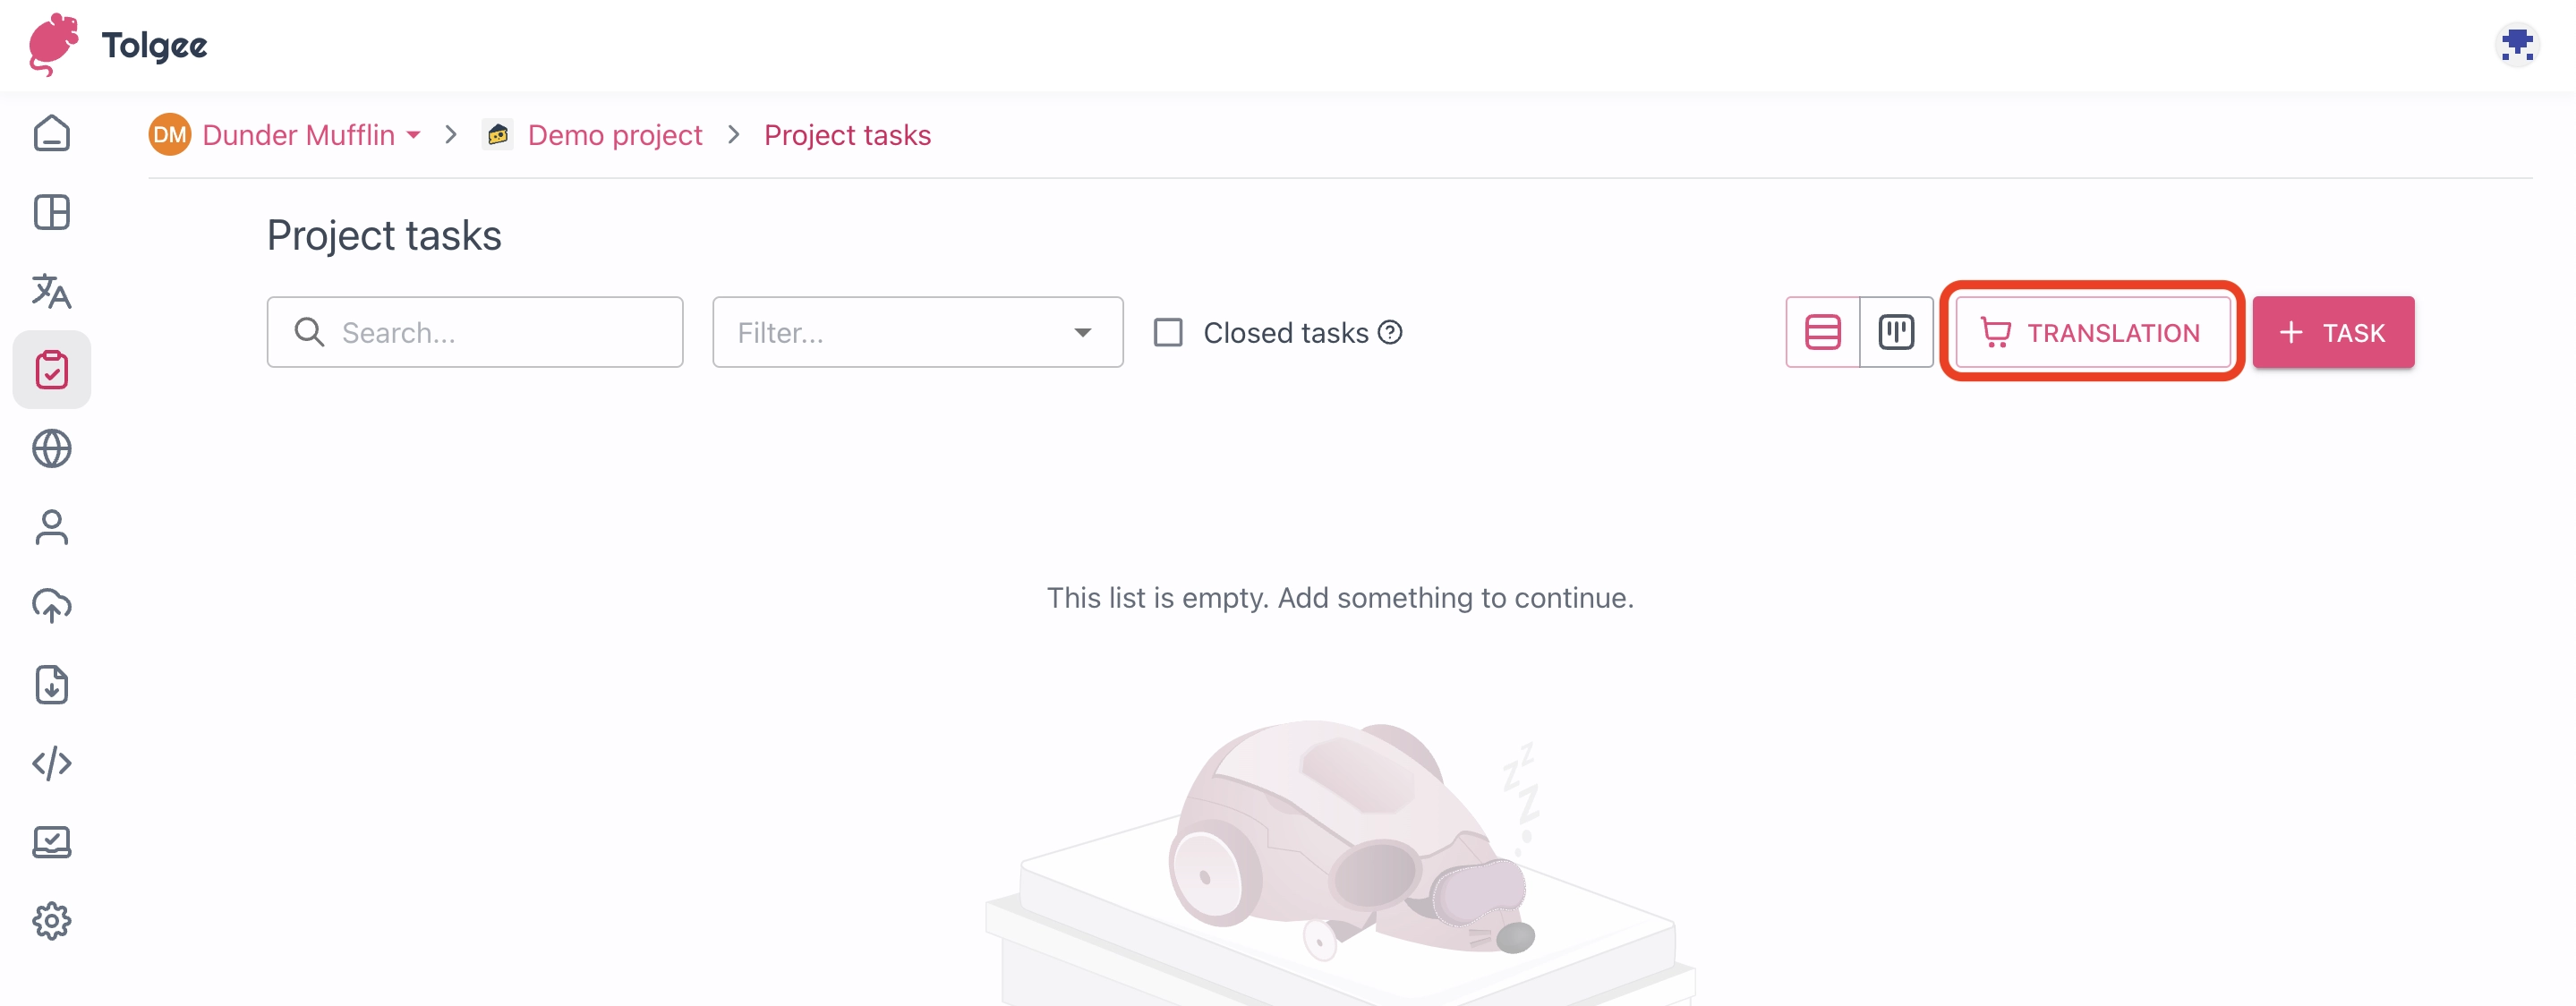This screenshot has width=2576, height=1006.
Task: Open the Import cloud-upload icon
Action: point(51,605)
